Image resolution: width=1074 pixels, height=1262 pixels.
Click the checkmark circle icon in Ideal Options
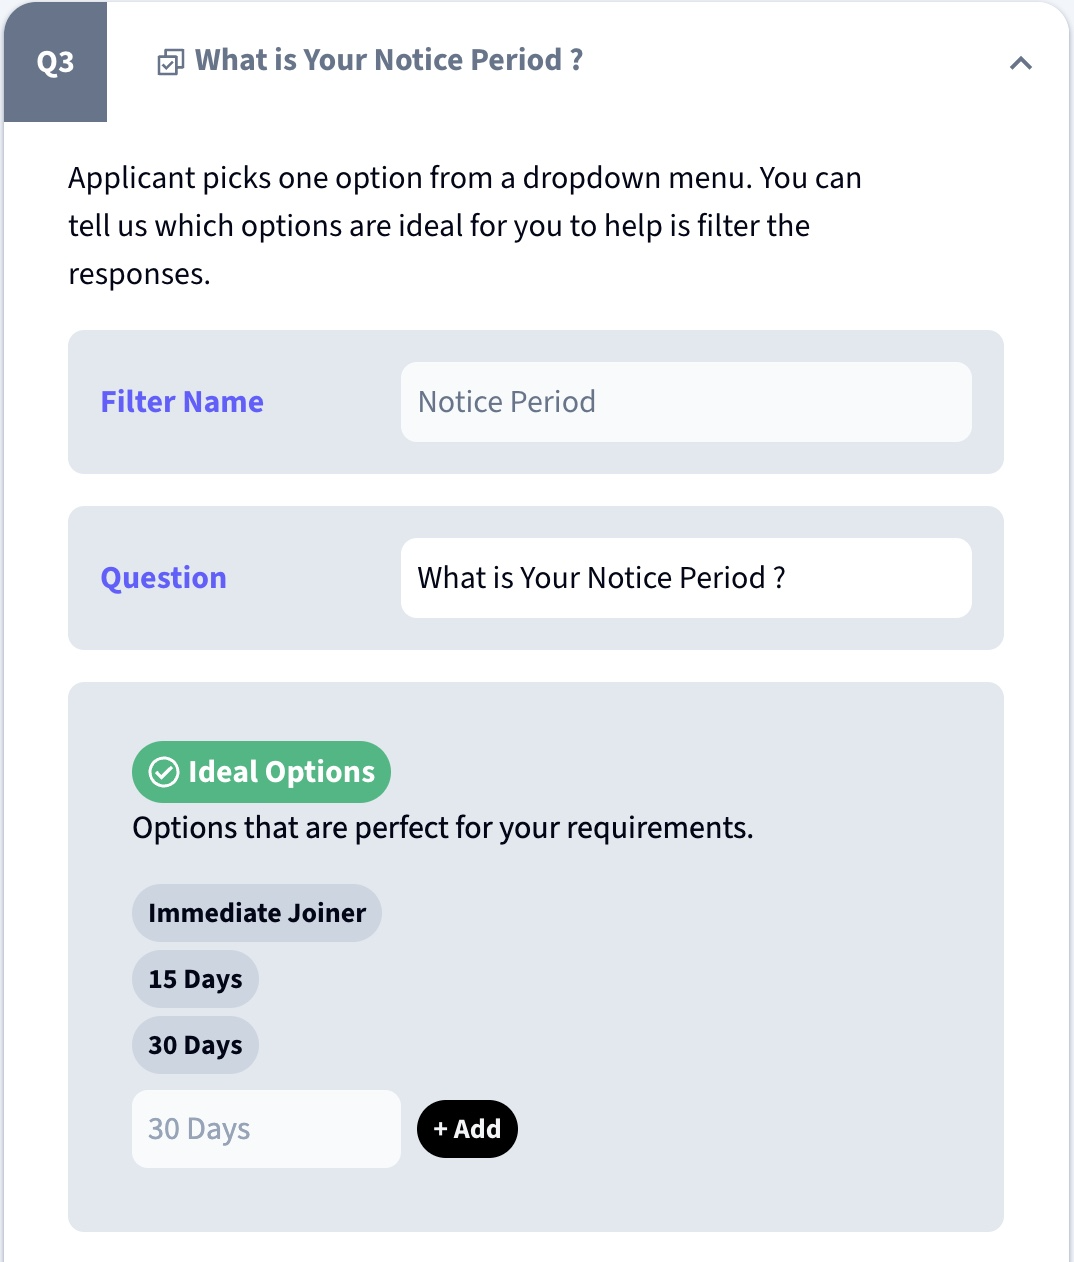(163, 772)
